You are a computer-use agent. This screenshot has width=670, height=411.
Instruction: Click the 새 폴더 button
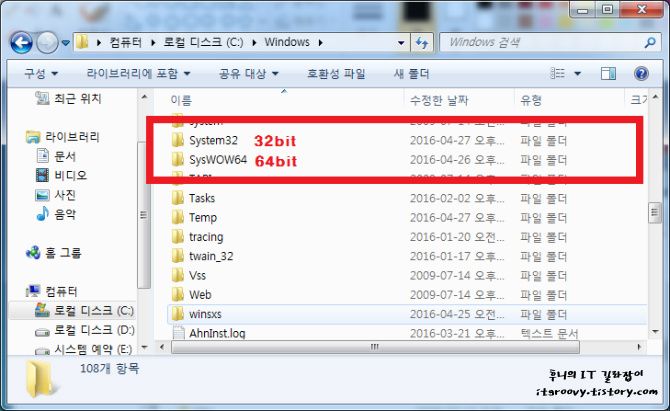click(411, 74)
